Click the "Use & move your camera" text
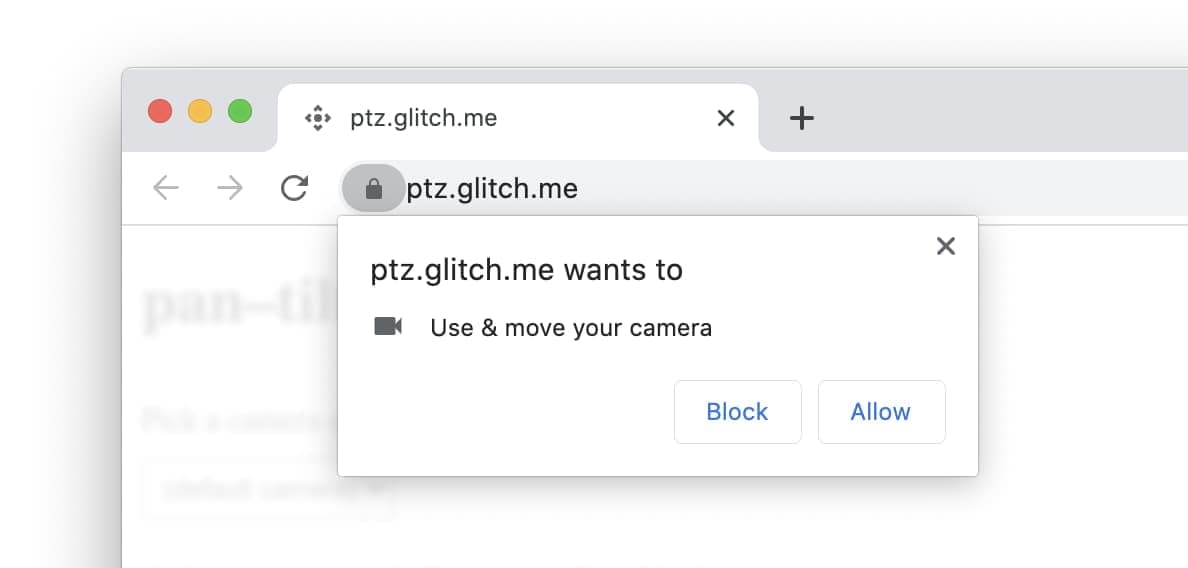This screenshot has width=1188, height=568. coord(571,327)
